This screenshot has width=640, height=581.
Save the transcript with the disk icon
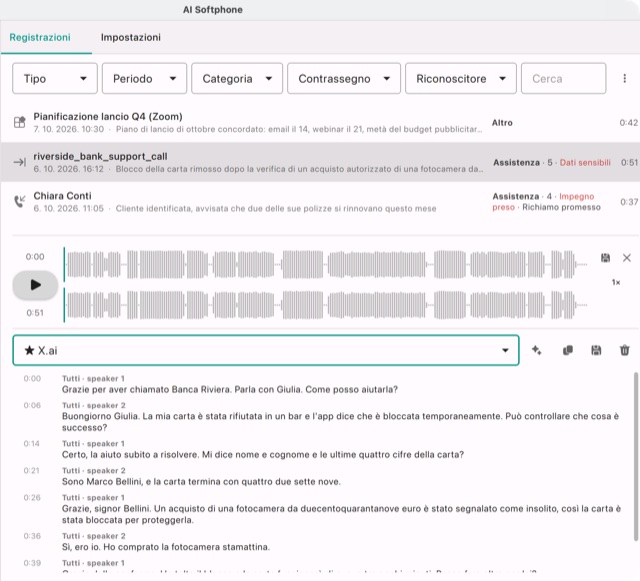tap(596, 350)
